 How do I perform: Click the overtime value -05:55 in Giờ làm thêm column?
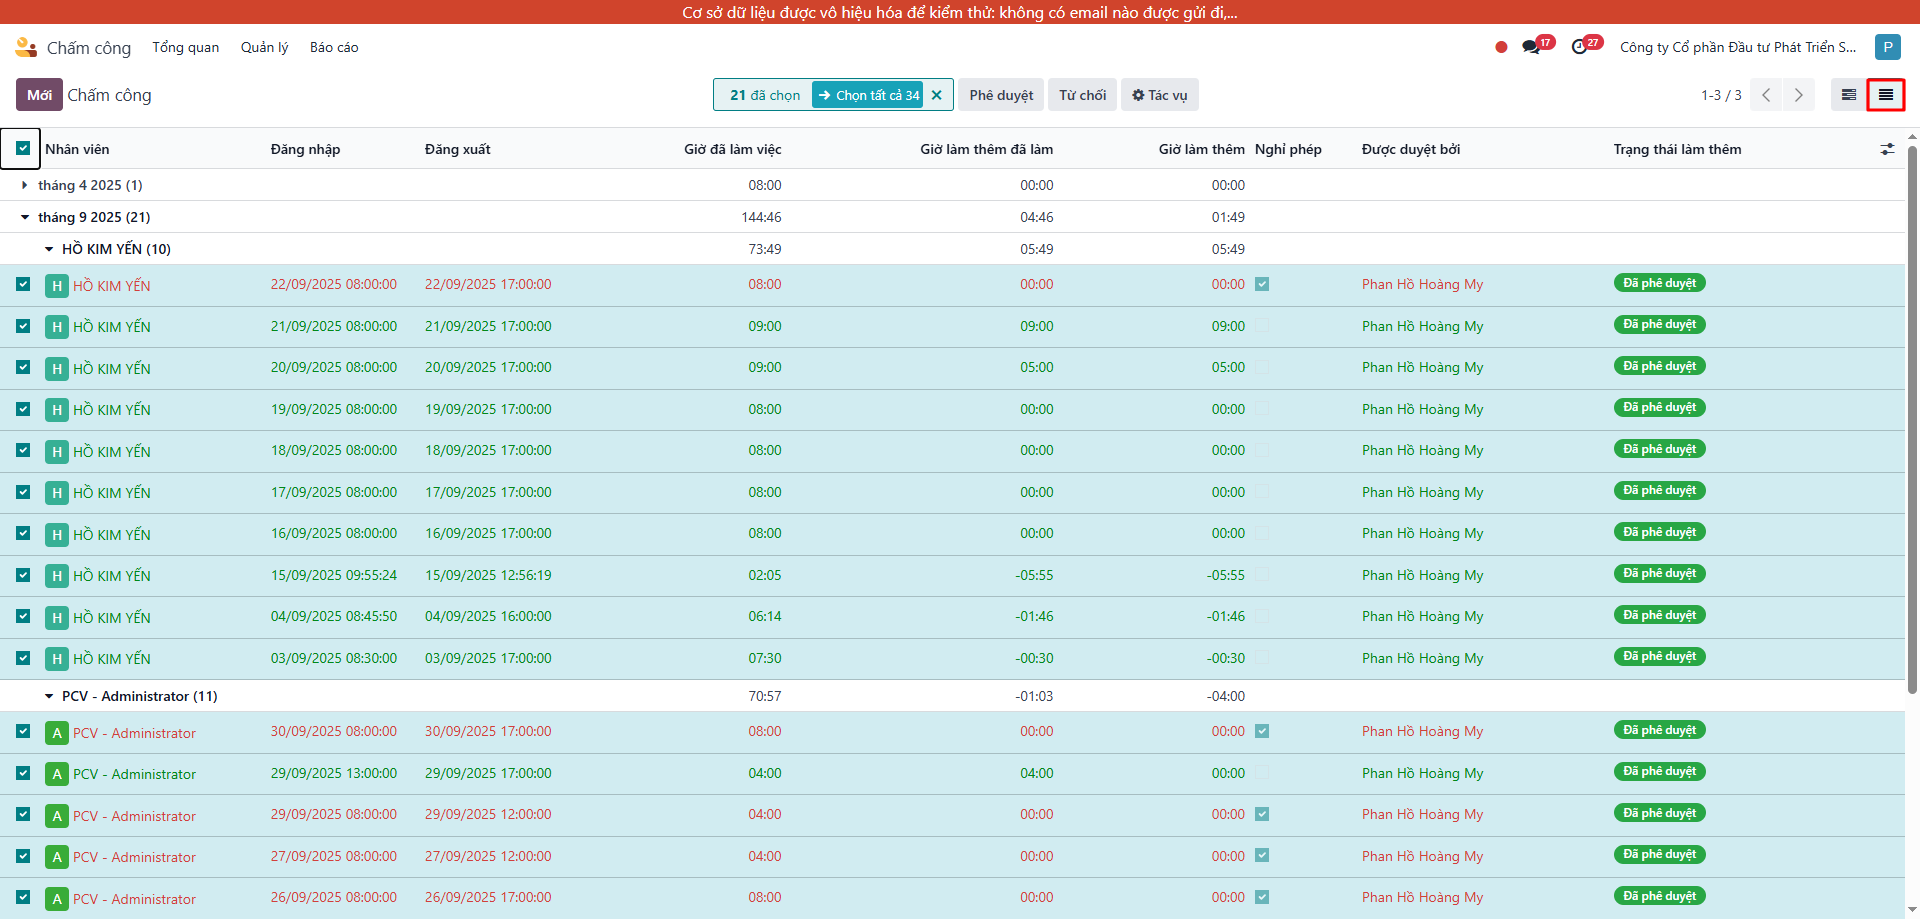(x=1226, y=575)
